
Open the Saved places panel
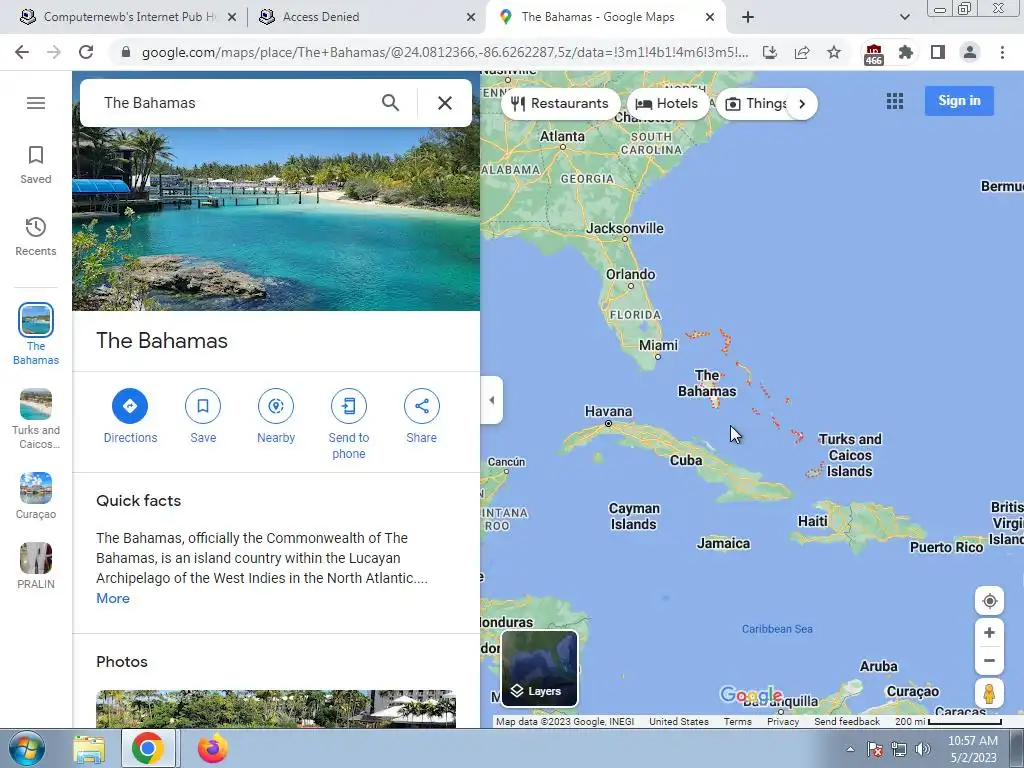click(x=36, y=165)
